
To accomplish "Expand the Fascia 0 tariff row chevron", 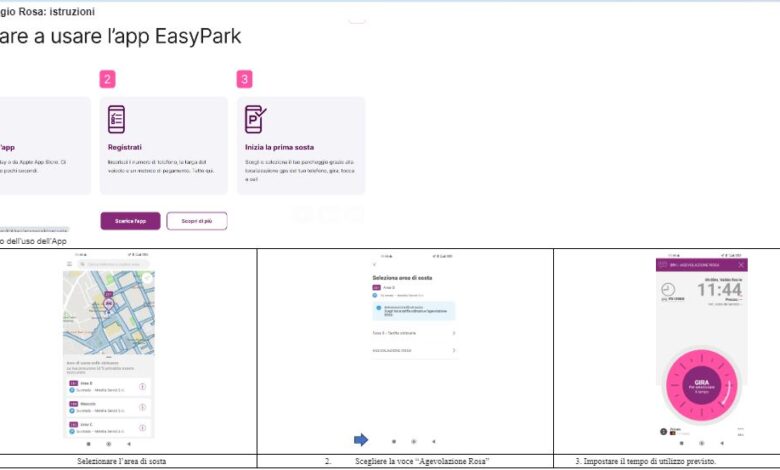I will point(454,332).
